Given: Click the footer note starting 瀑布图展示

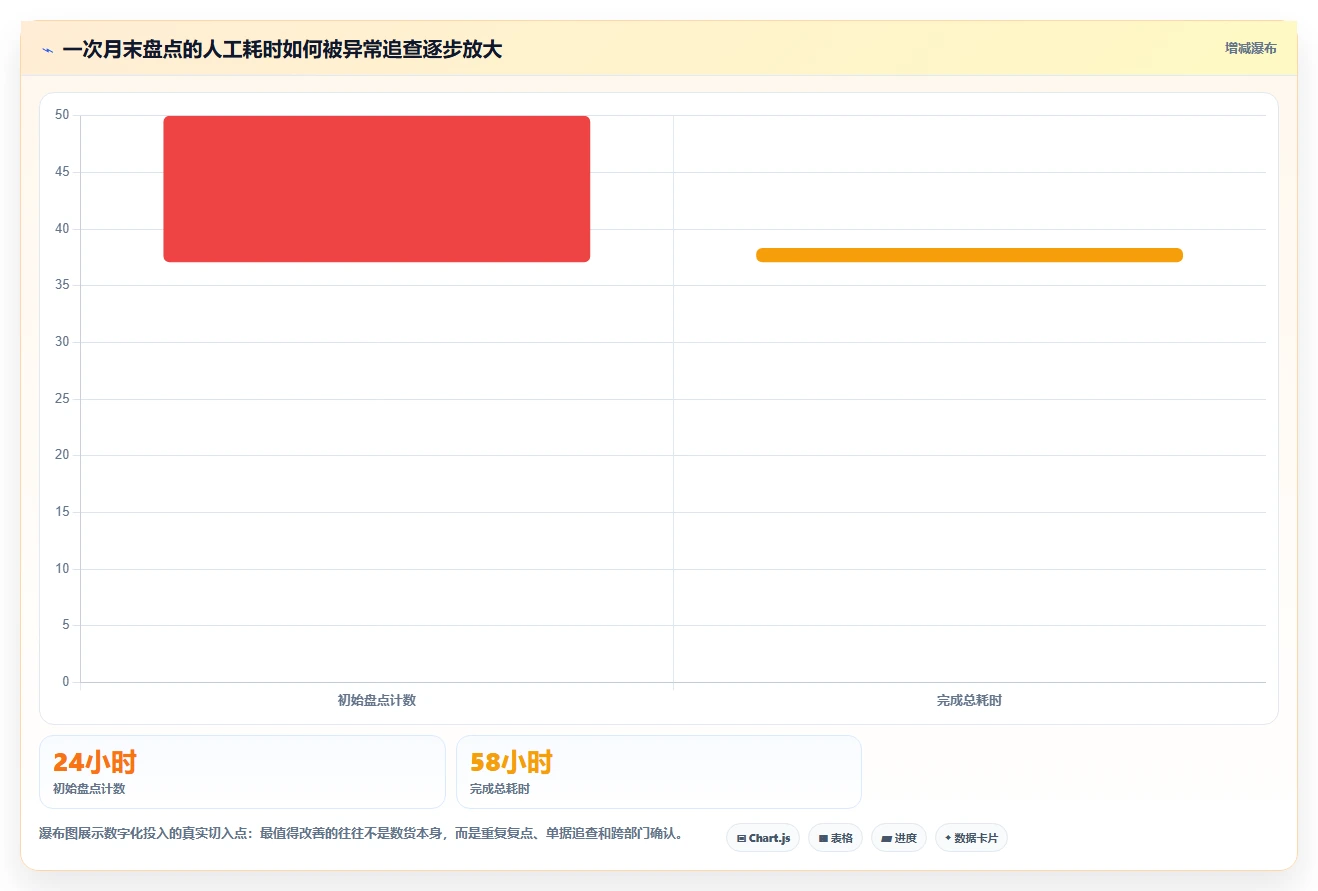Looking at the screenshot, I should (362, 833).
